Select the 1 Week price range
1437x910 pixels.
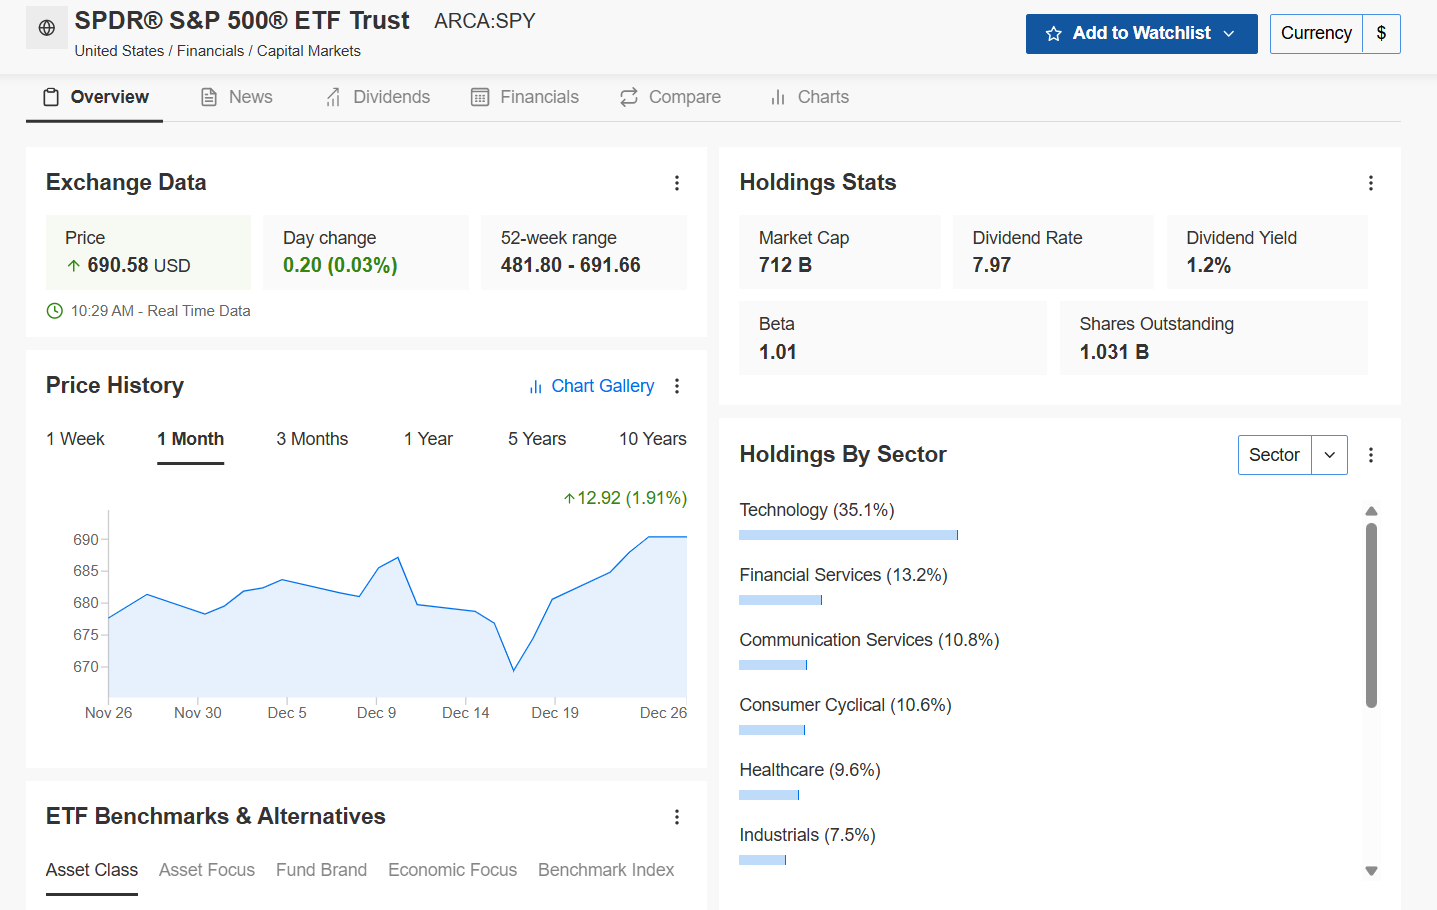(x=75, y=439)
